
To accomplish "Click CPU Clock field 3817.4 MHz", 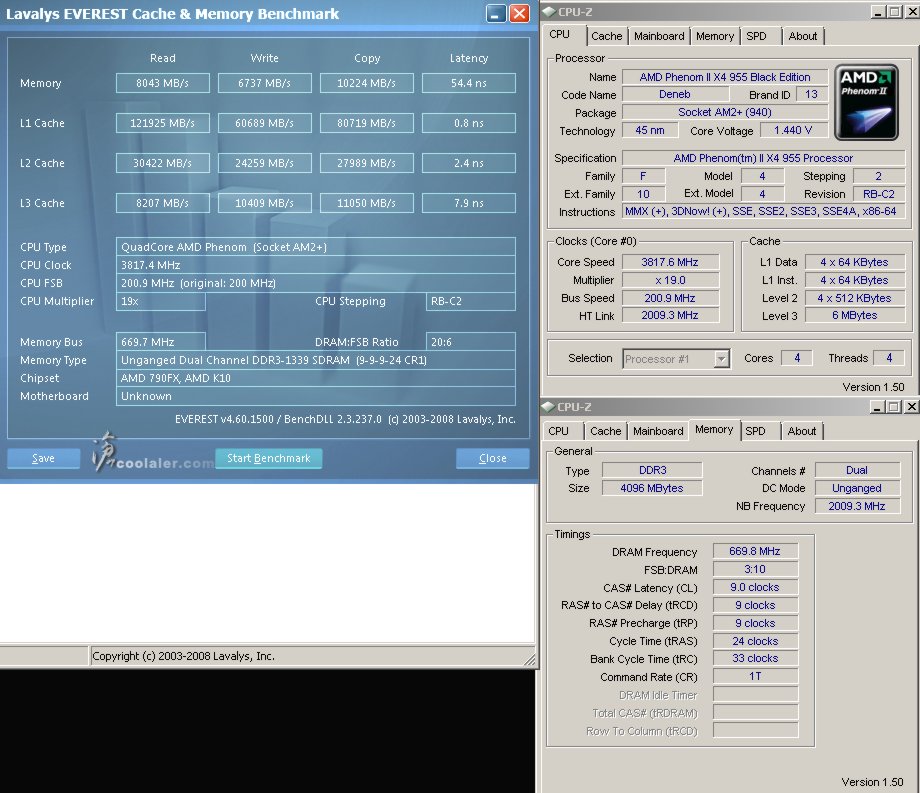I will point(316,265).
